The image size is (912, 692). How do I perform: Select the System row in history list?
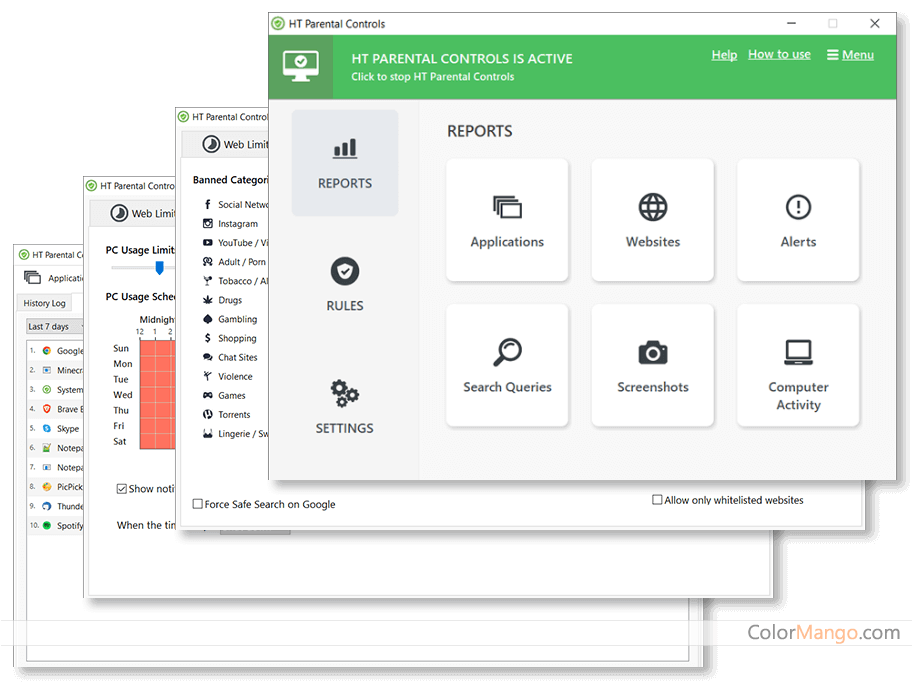(57, 390)
